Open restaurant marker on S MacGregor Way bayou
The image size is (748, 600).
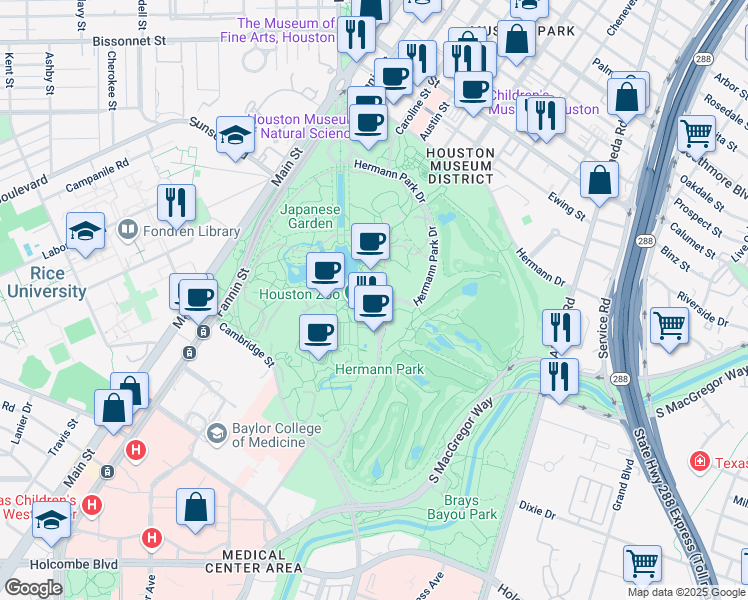click(x=560, y=378)
